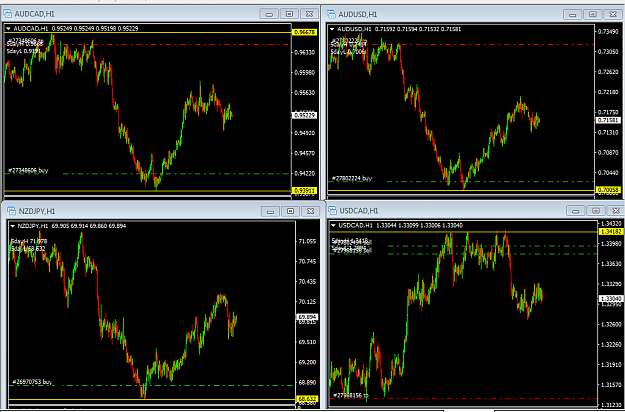The image size is (625, 412).
Task: Click the yellow 1.34182 price tag on USDCAD
Action: point(611,232)
